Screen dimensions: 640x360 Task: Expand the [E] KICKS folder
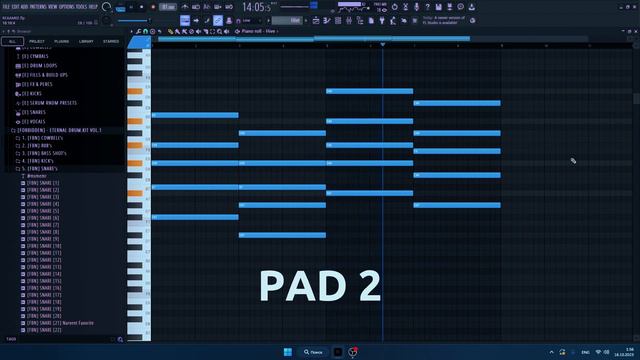tap(31, 93)
